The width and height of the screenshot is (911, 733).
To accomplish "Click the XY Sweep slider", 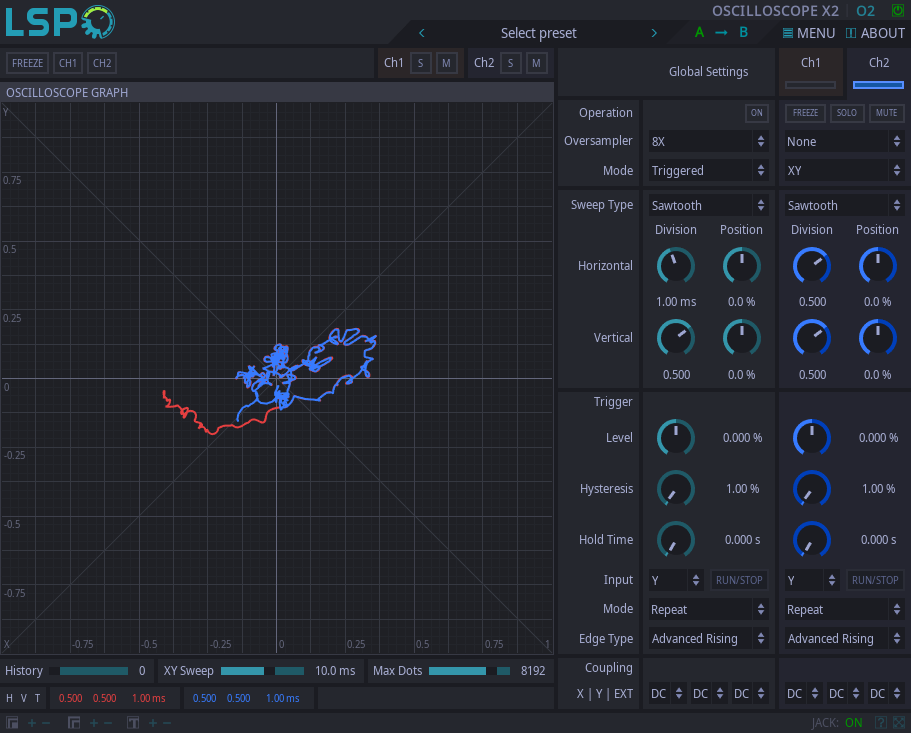I will [x=263, y=671].
